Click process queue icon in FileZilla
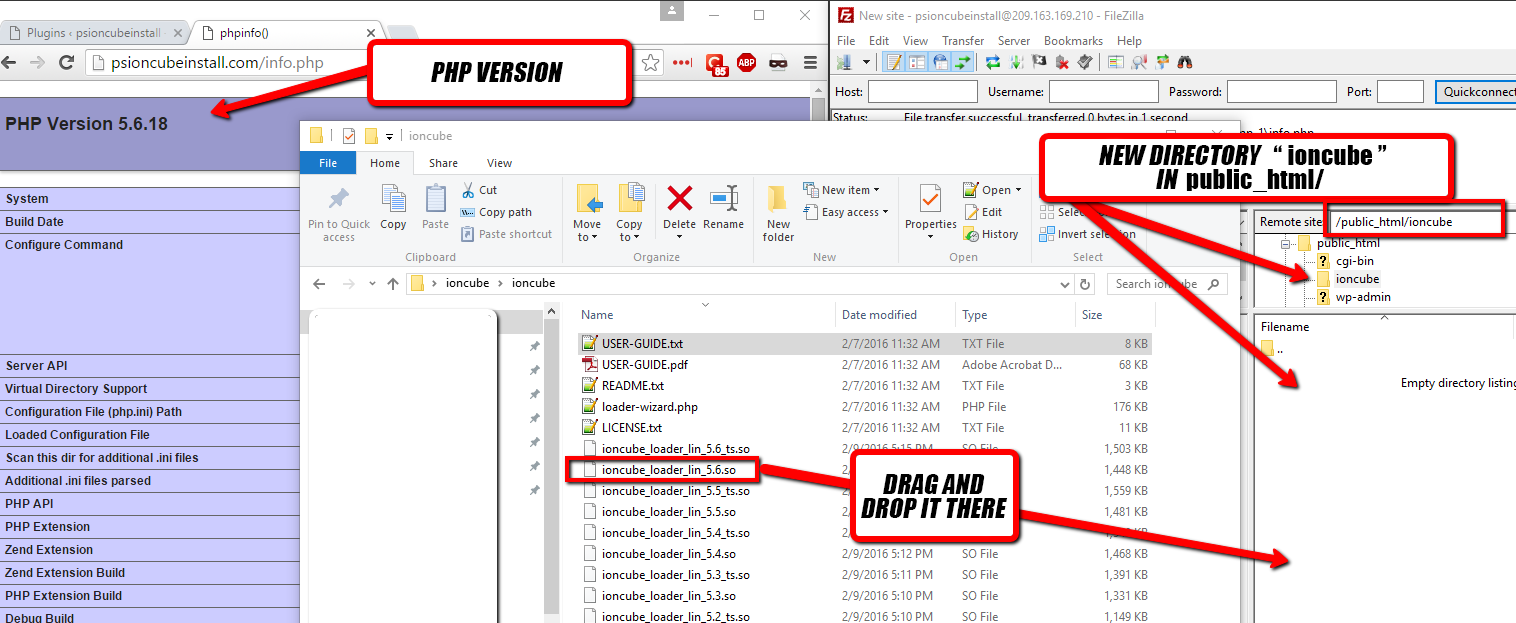 pos(1016,62)
